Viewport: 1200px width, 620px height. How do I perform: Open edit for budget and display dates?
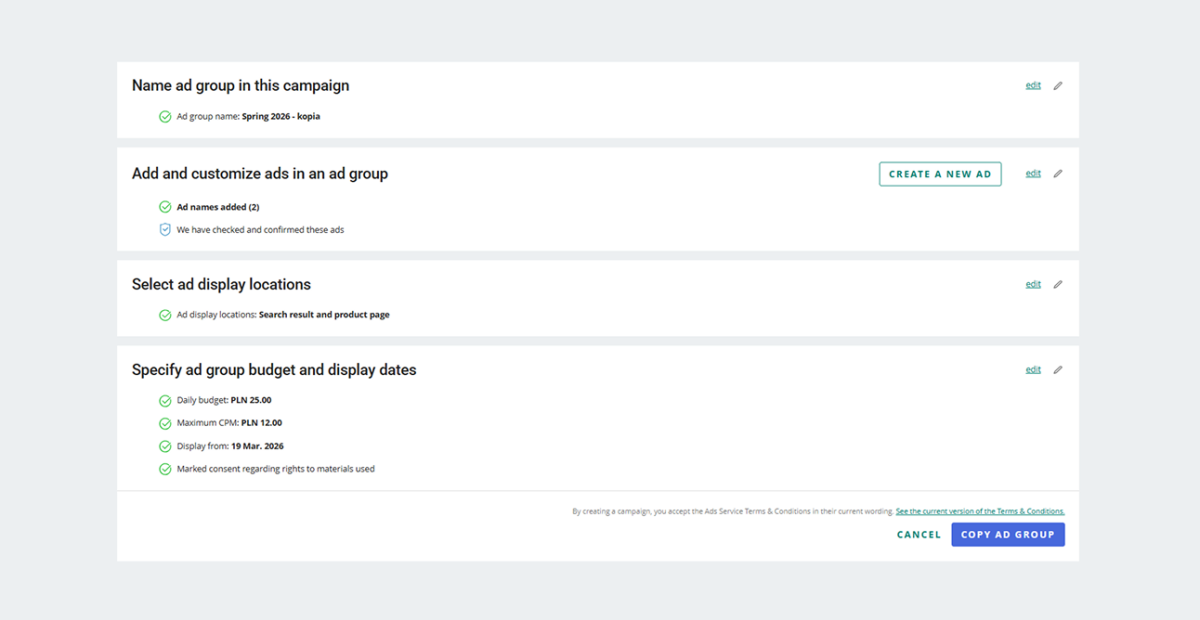point(1033,369)
